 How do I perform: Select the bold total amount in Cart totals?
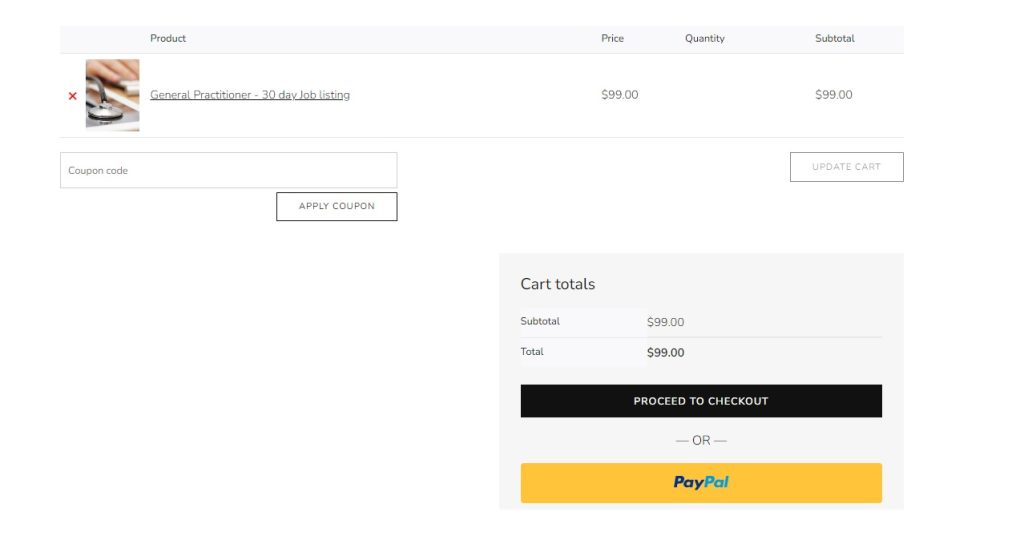(665, 353)
